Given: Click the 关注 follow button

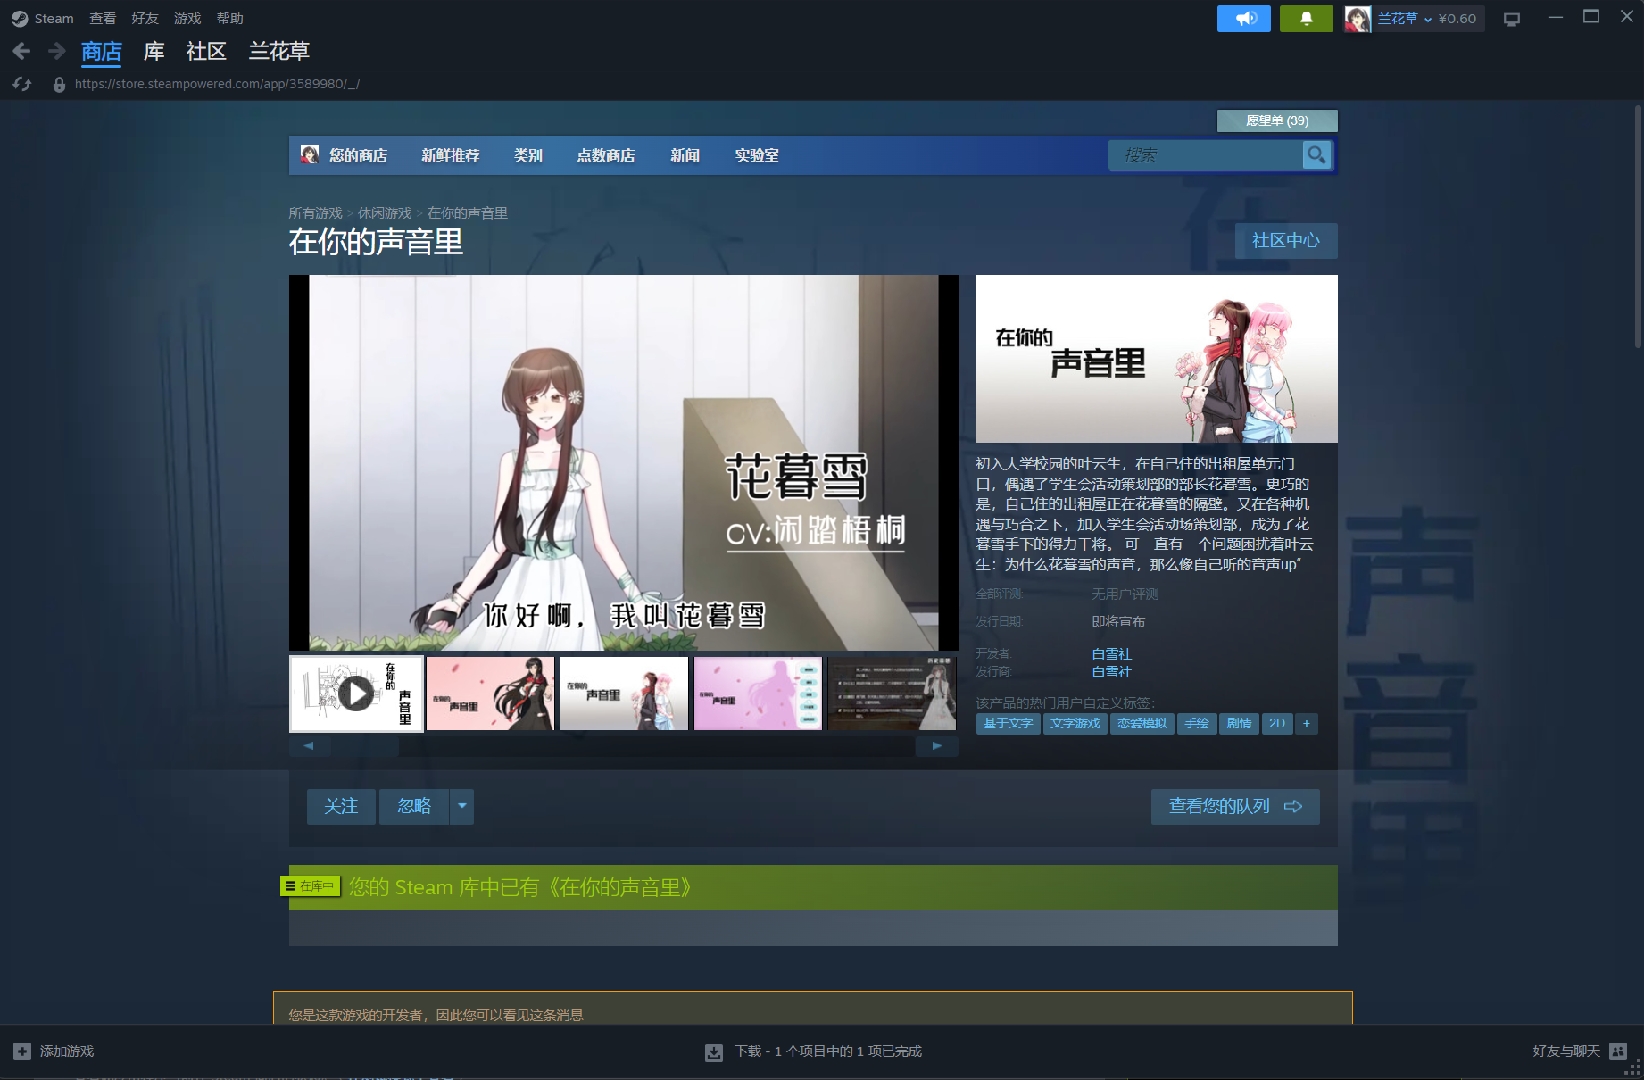Looking at the screenshot, I should point(341,806).
